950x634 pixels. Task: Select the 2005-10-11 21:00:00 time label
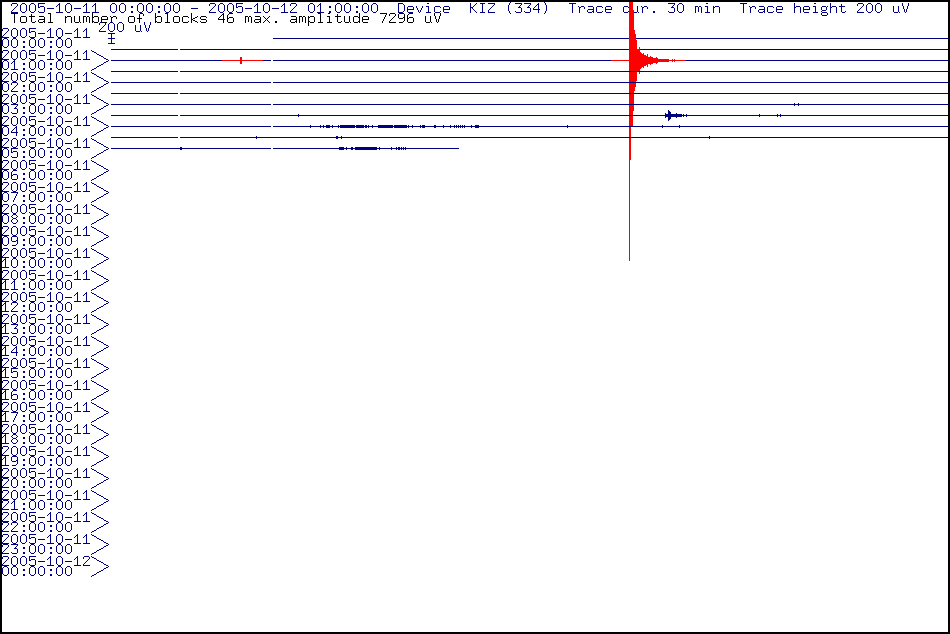click(45, 500)
